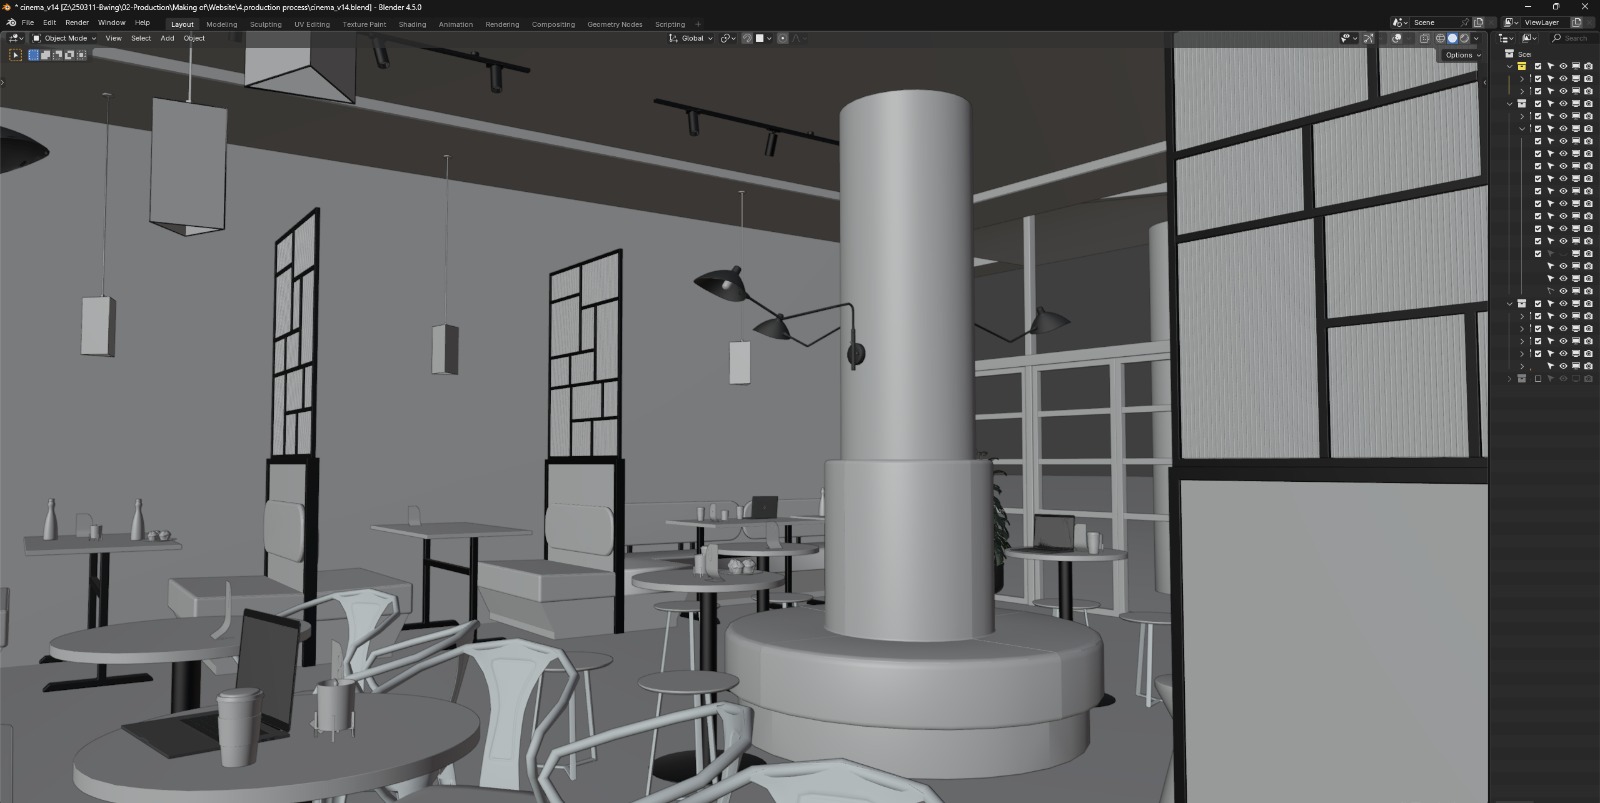The width and height of the screenshot is (1600, 803).
Task: Toggle monitor viewport icon of yellow collection
Action: click(1576, 66)
